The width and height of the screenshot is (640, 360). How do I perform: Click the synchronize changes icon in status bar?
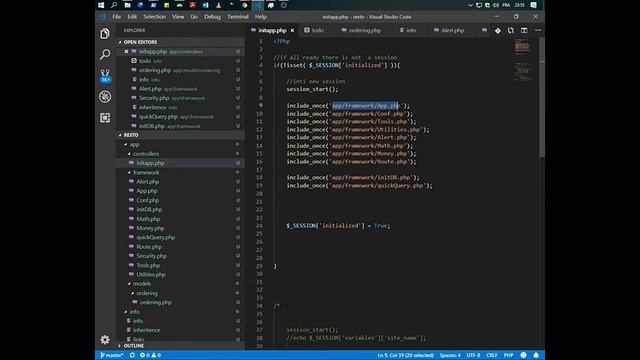[x=132, y=355]
